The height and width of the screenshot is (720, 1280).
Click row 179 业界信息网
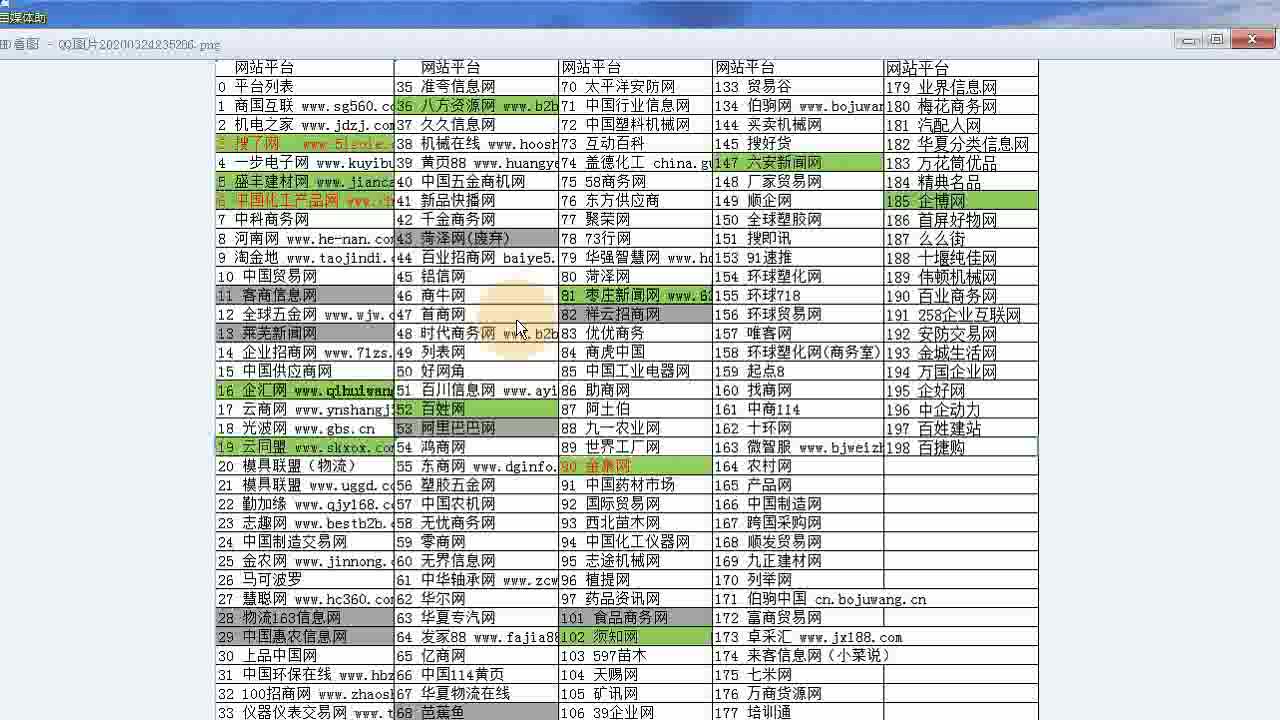pyautogui.click(x=961, y=87)
